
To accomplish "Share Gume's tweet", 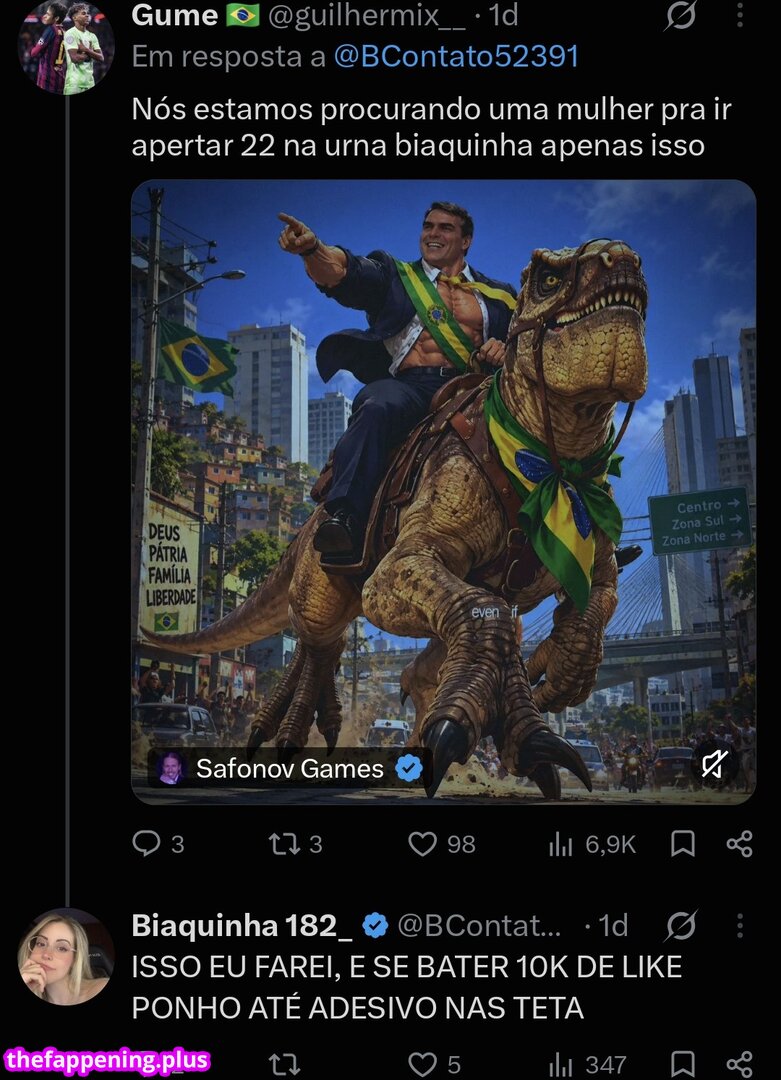I will point(740,844).
